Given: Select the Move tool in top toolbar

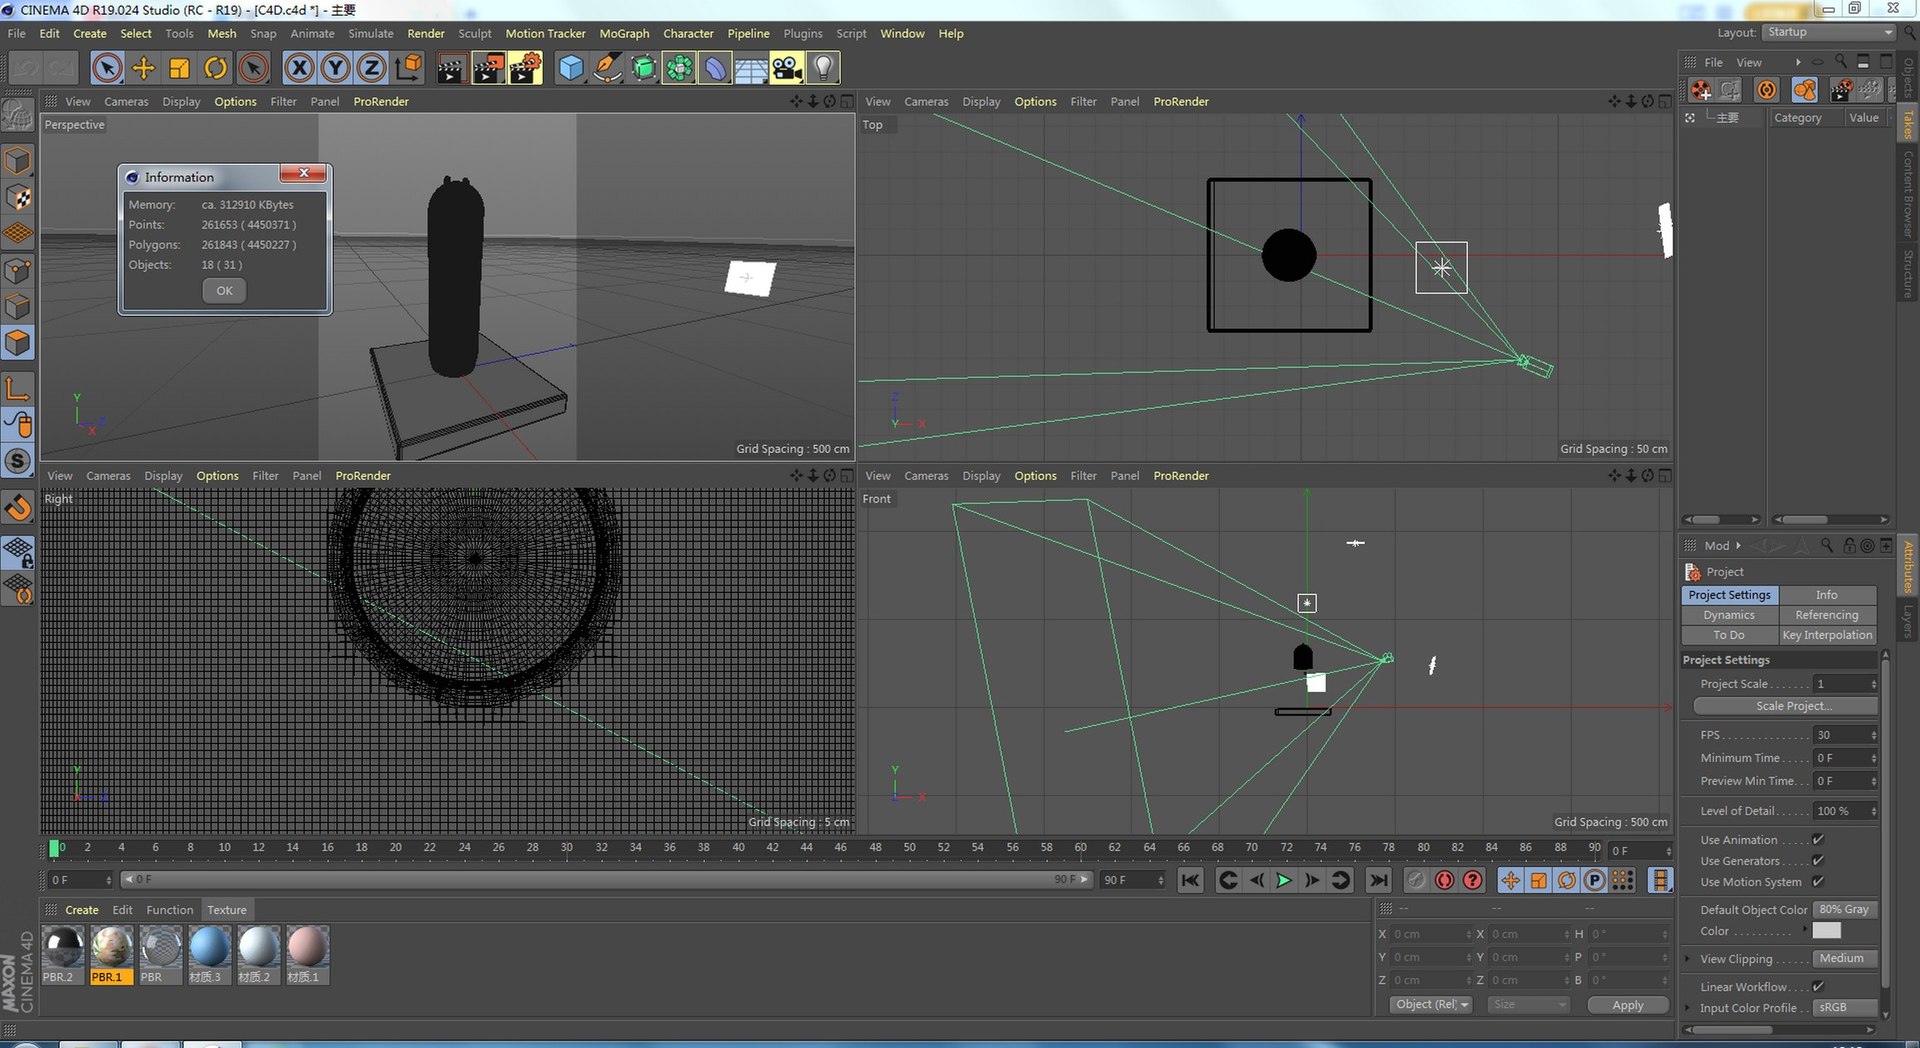Looking at the screenshot, I should 144,68.
